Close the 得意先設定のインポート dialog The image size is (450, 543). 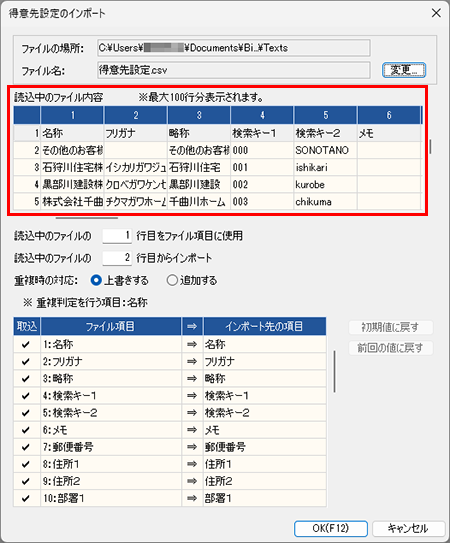pyautogui.click(x=436, y=13)
